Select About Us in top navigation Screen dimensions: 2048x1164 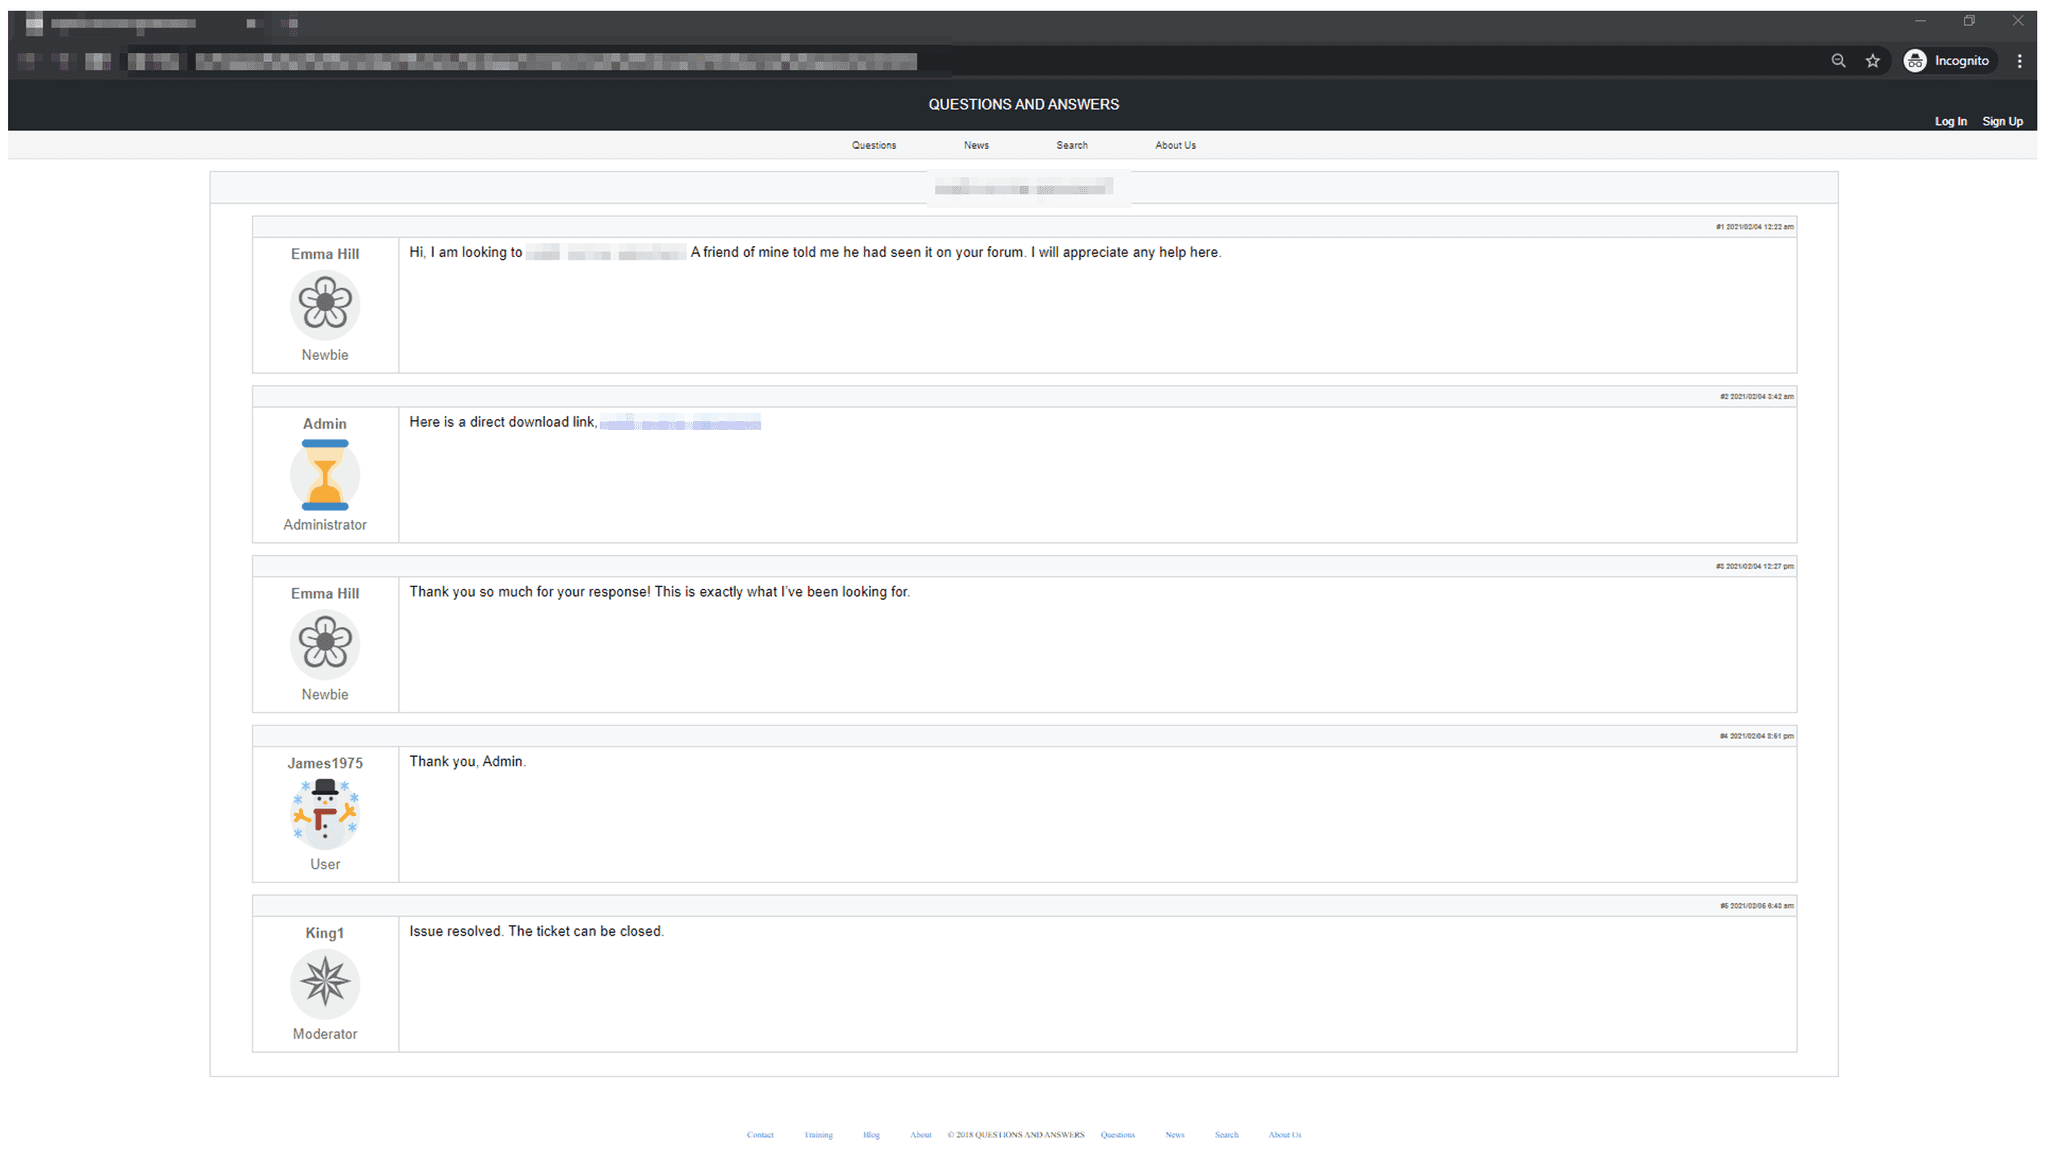(1175, 145)
